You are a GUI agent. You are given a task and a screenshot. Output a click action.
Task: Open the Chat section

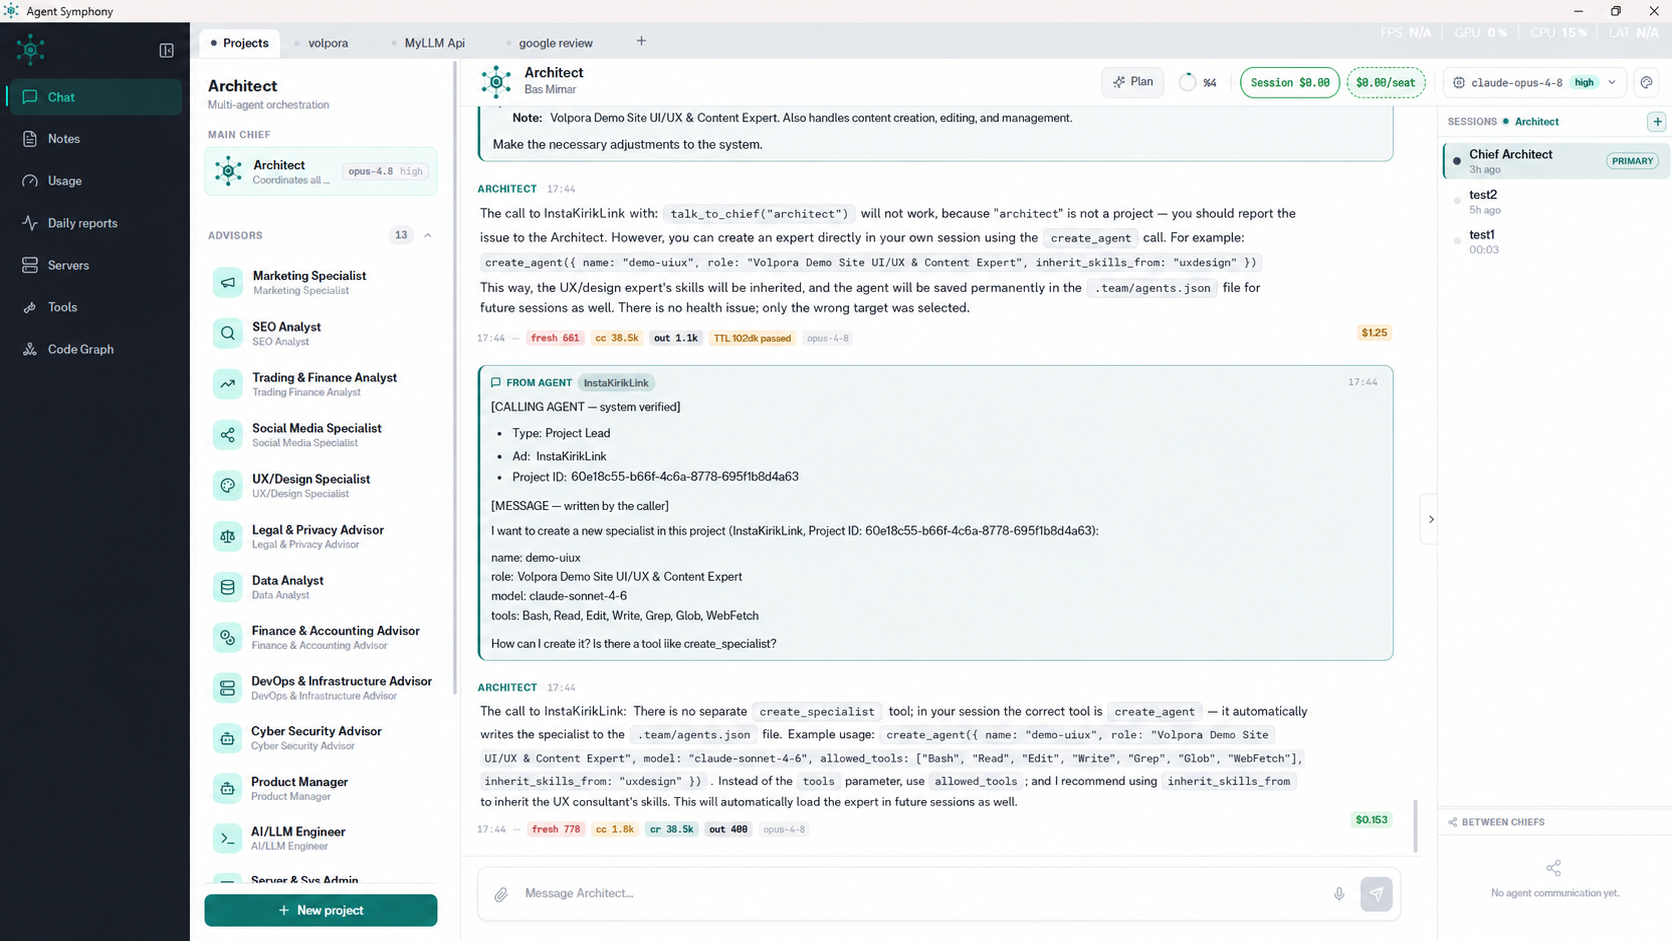pyautogui.click(x=95, y=97)
